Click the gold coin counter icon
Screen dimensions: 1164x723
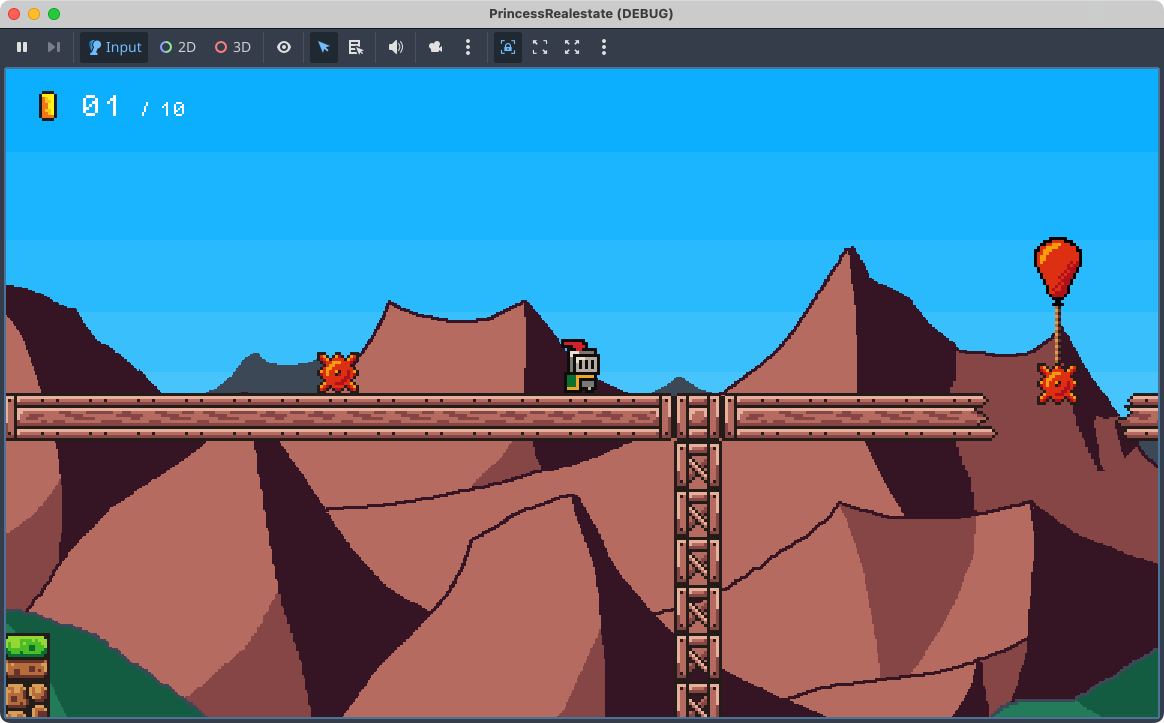pos(48,106)
